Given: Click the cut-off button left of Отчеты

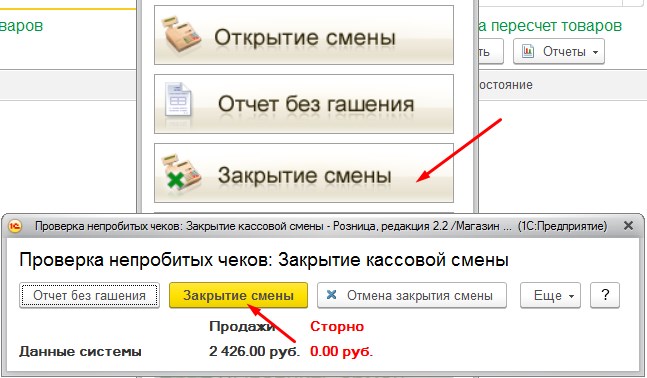Looking at the screenshot, I should coord(491,52).
